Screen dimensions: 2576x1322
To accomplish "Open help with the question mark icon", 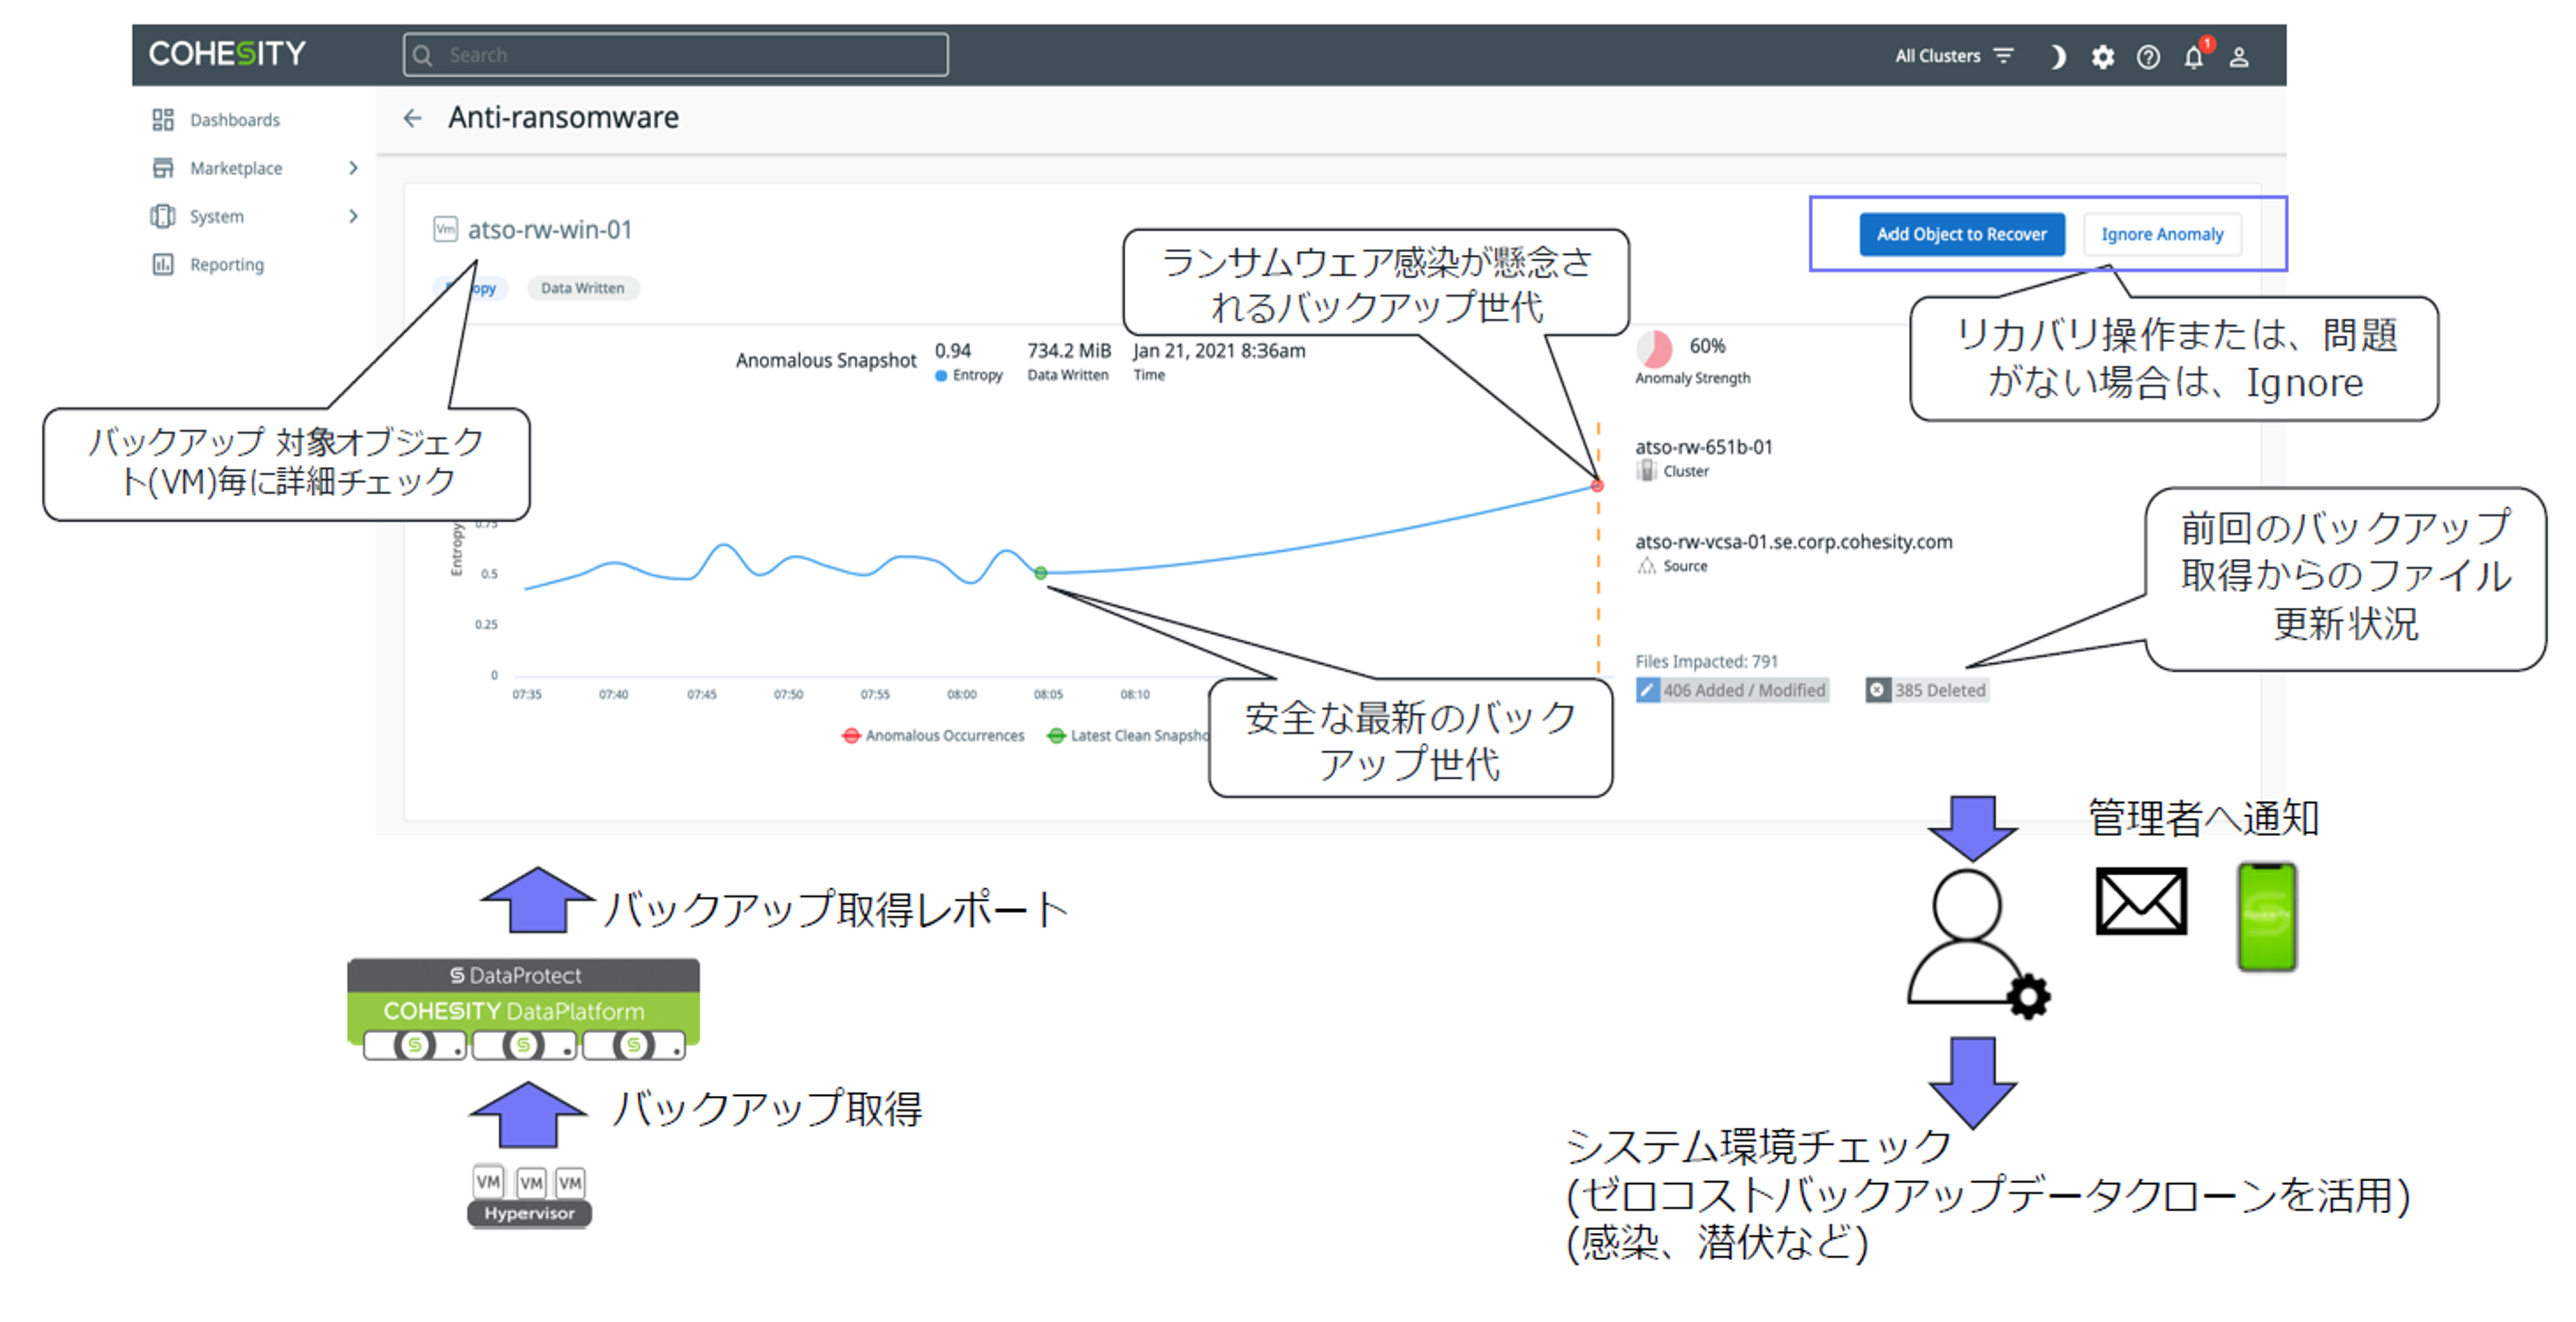I will click(x=2148, y=57).
